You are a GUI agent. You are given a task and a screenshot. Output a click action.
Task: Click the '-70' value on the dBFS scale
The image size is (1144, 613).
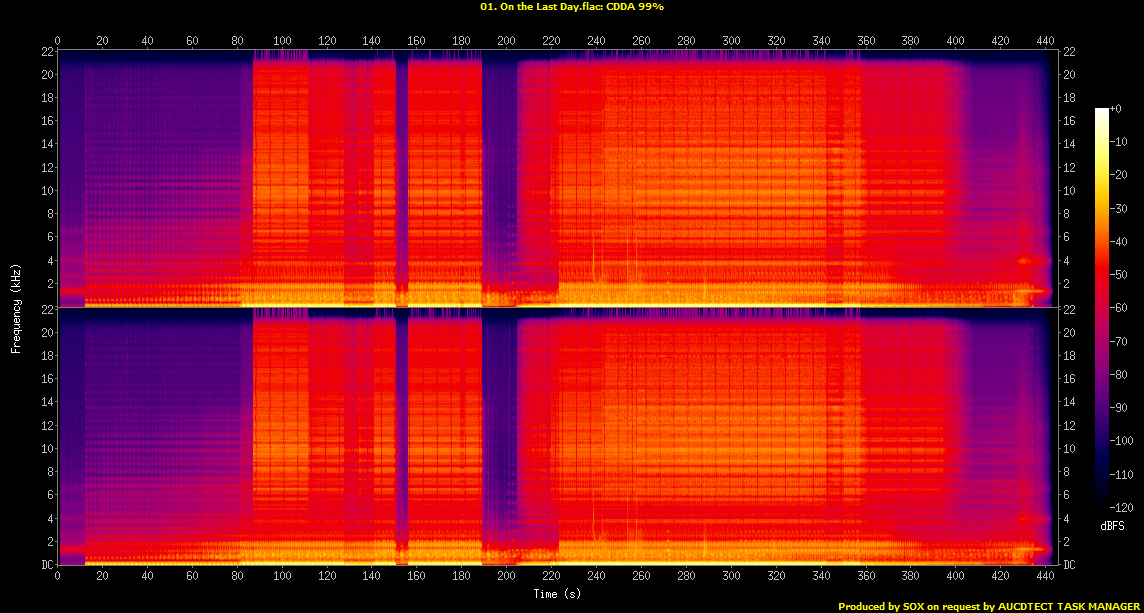pos(1118,341)
